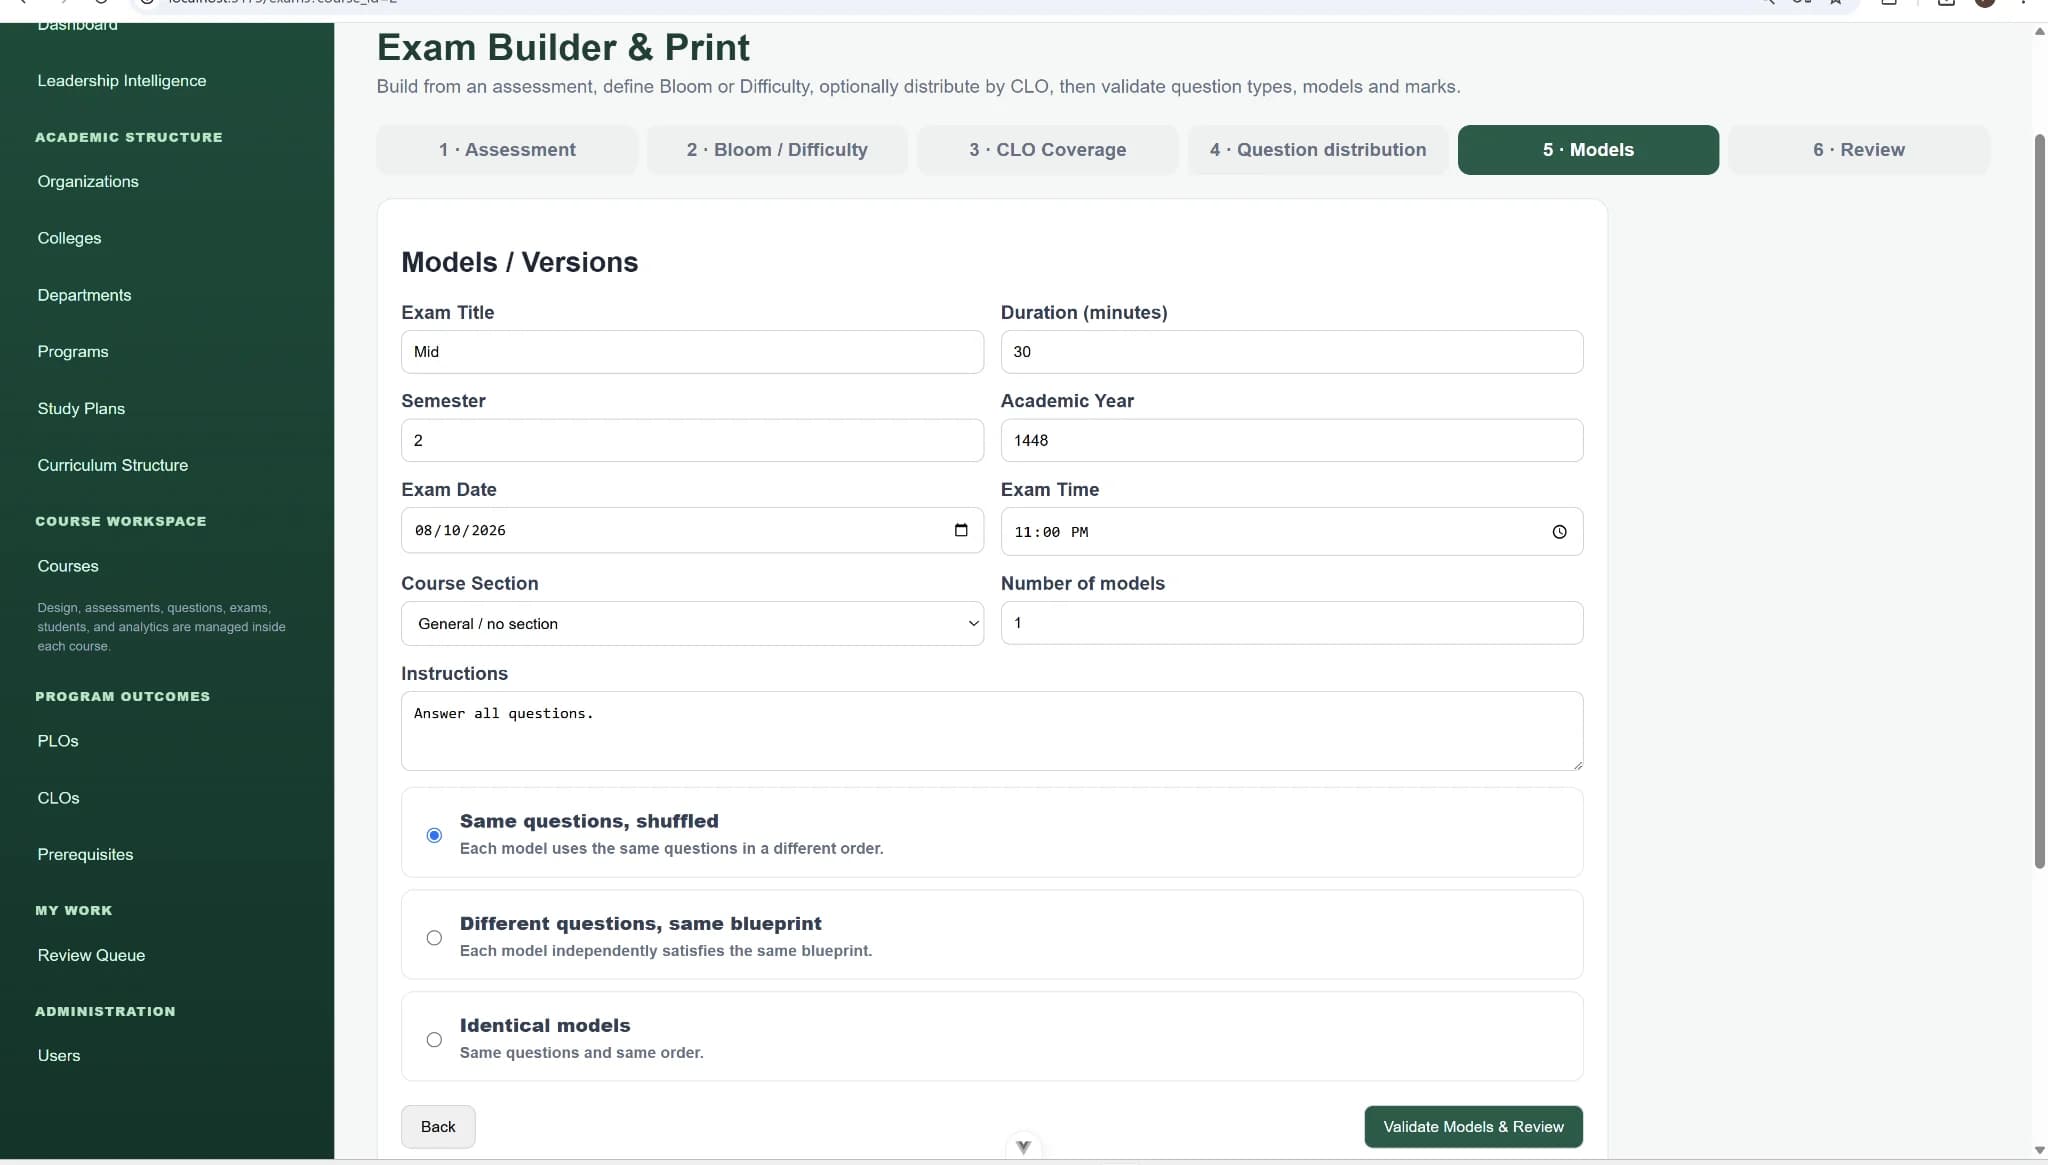The width and height of the screenshot is (2048, 1165).
Task: Select the 5 · Models tab
Action: 1588,149
